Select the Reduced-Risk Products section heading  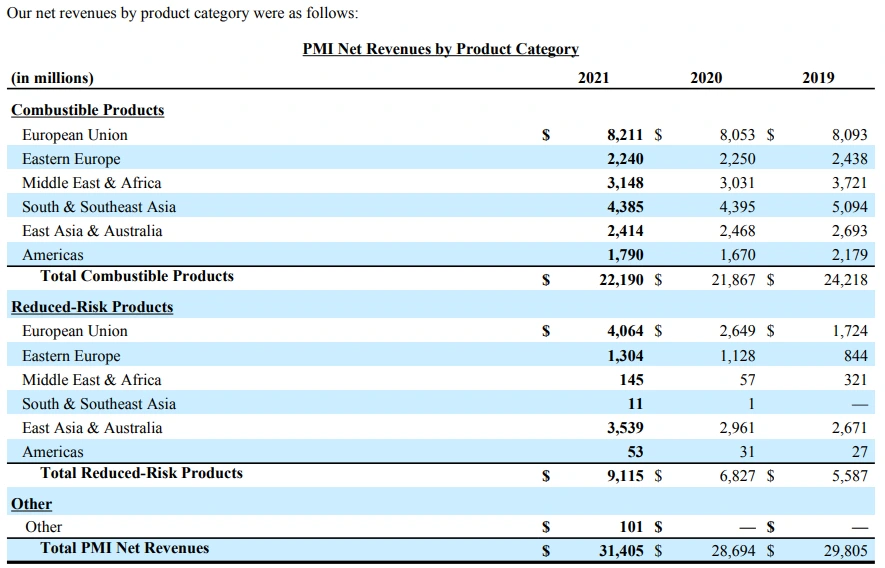click(92, 307)
